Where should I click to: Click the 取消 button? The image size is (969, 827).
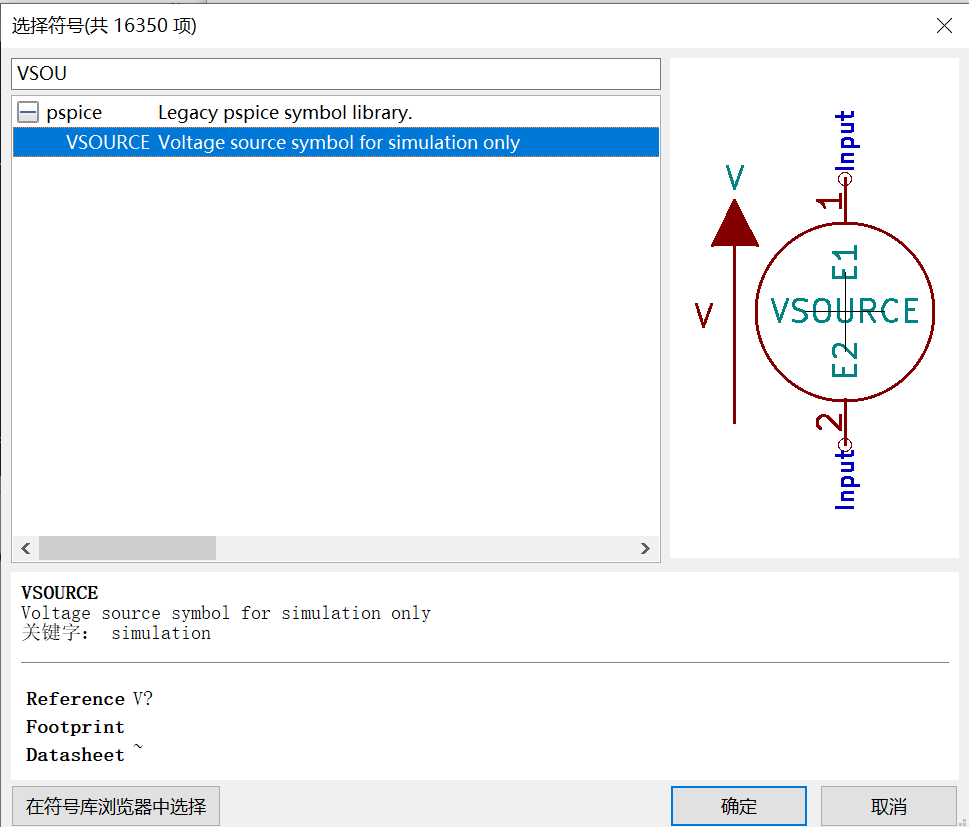(x=889, y=806)
